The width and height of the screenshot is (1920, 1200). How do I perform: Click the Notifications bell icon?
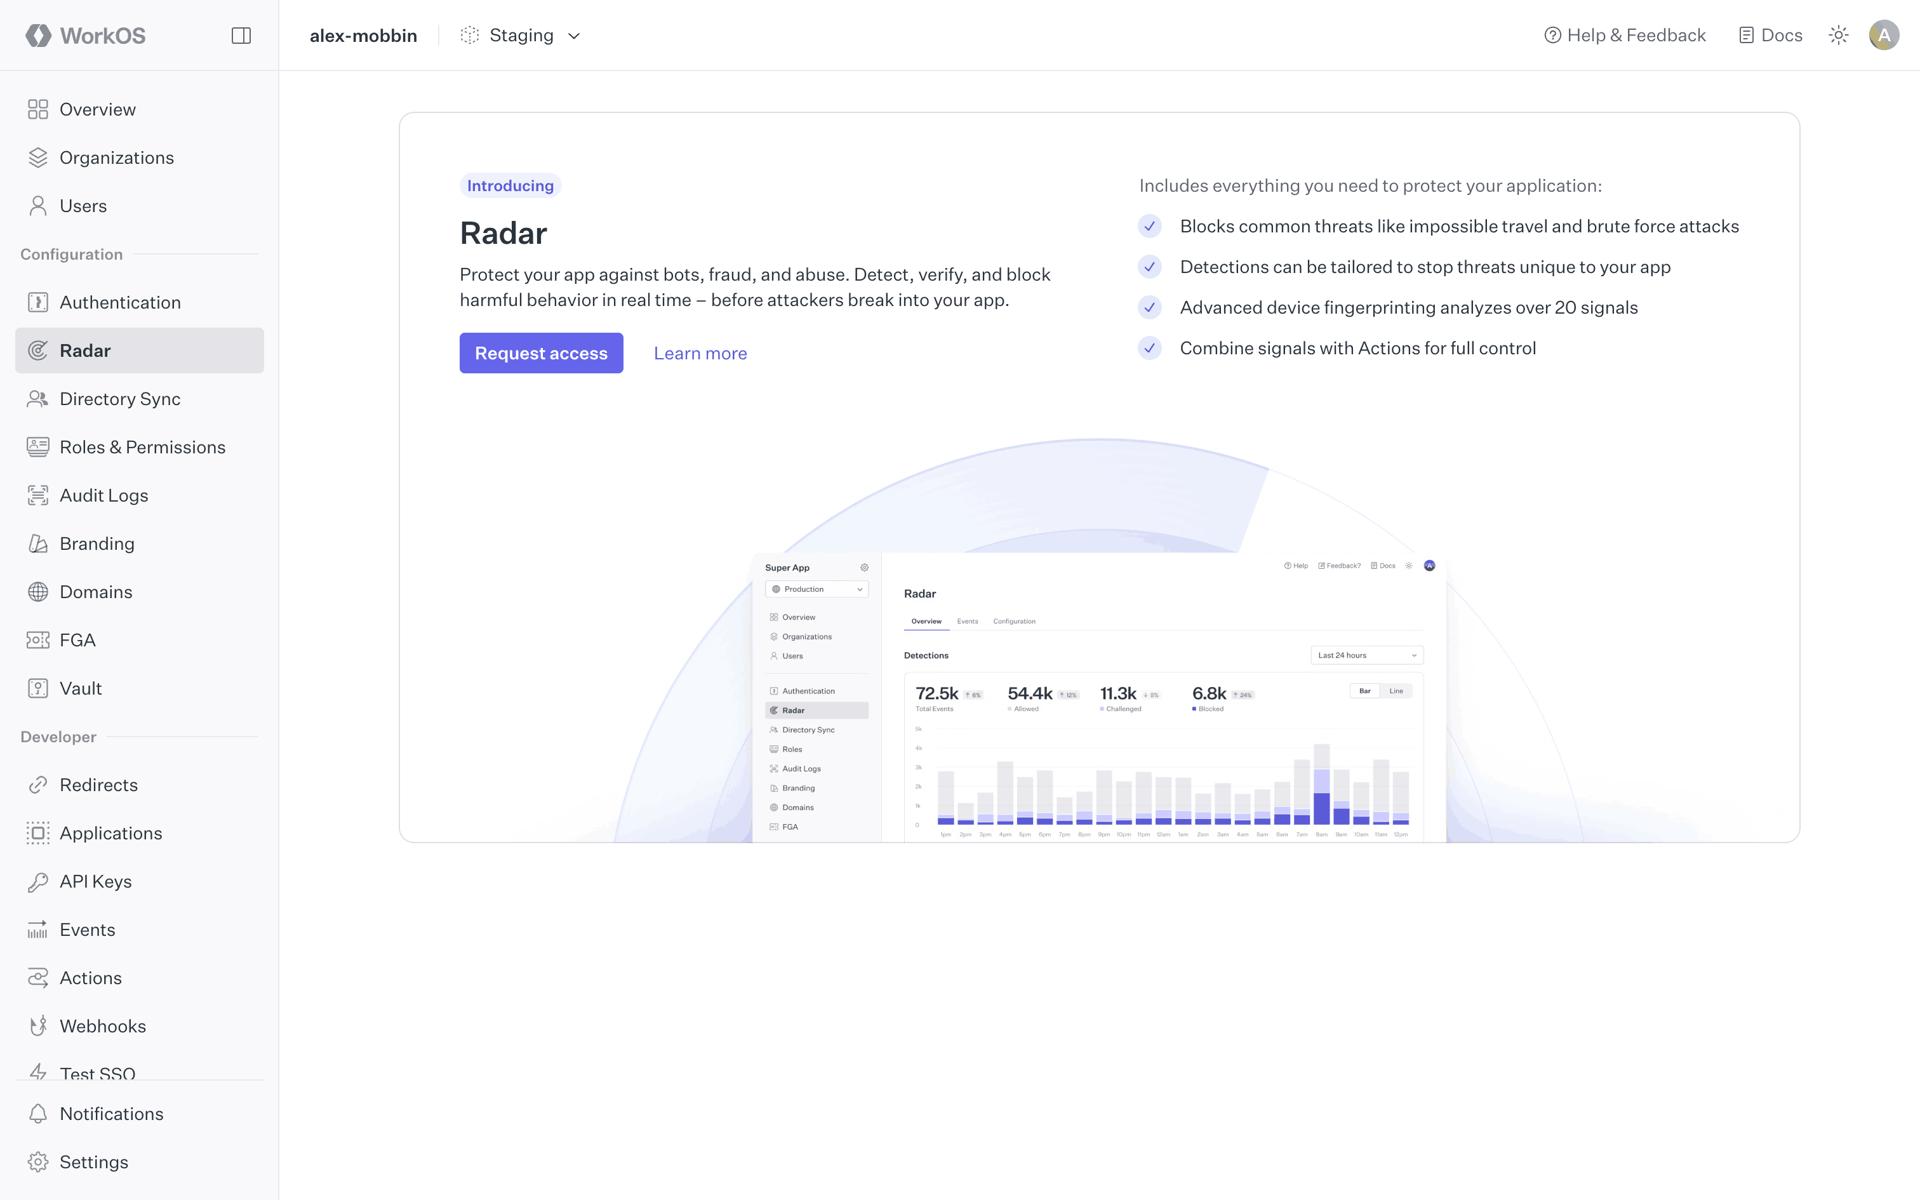[x=38, y=1114]
